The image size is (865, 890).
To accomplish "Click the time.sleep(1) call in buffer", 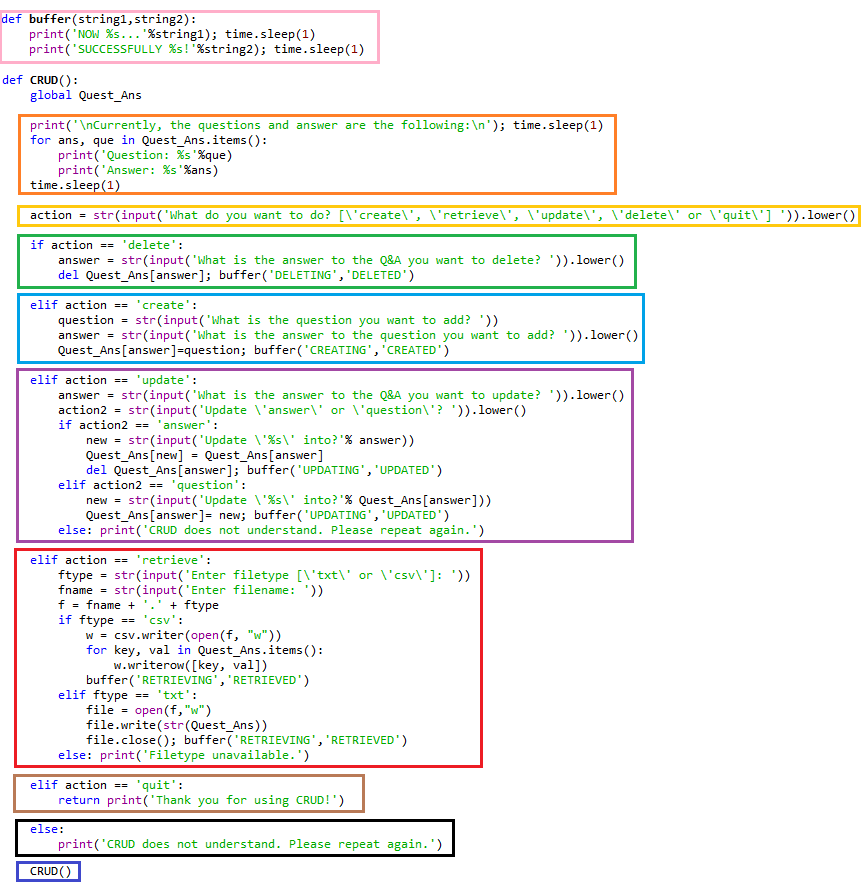I will (270, 33).
